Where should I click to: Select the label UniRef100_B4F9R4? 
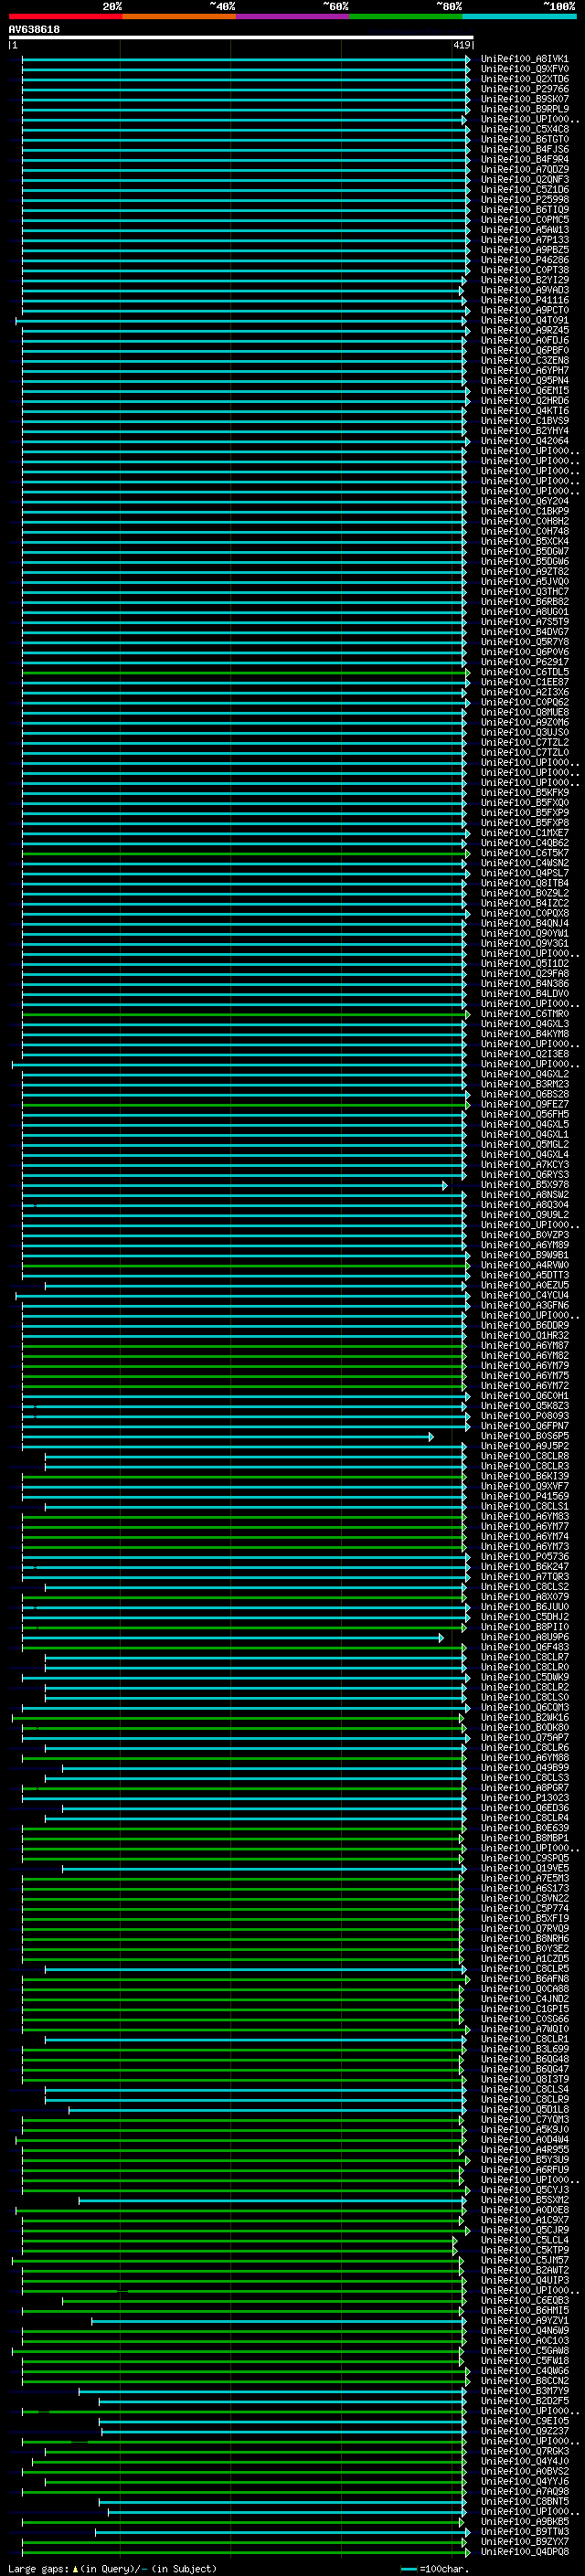point(524,159)
